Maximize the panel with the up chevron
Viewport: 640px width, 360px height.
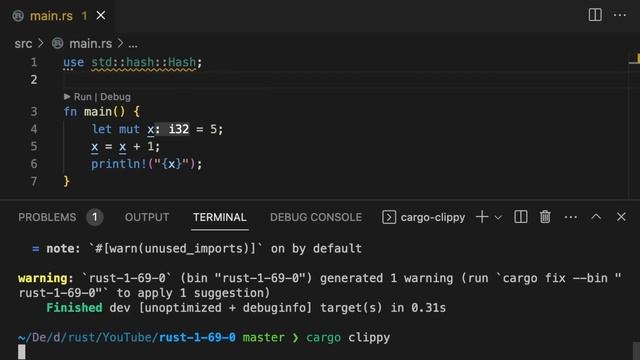596,217
